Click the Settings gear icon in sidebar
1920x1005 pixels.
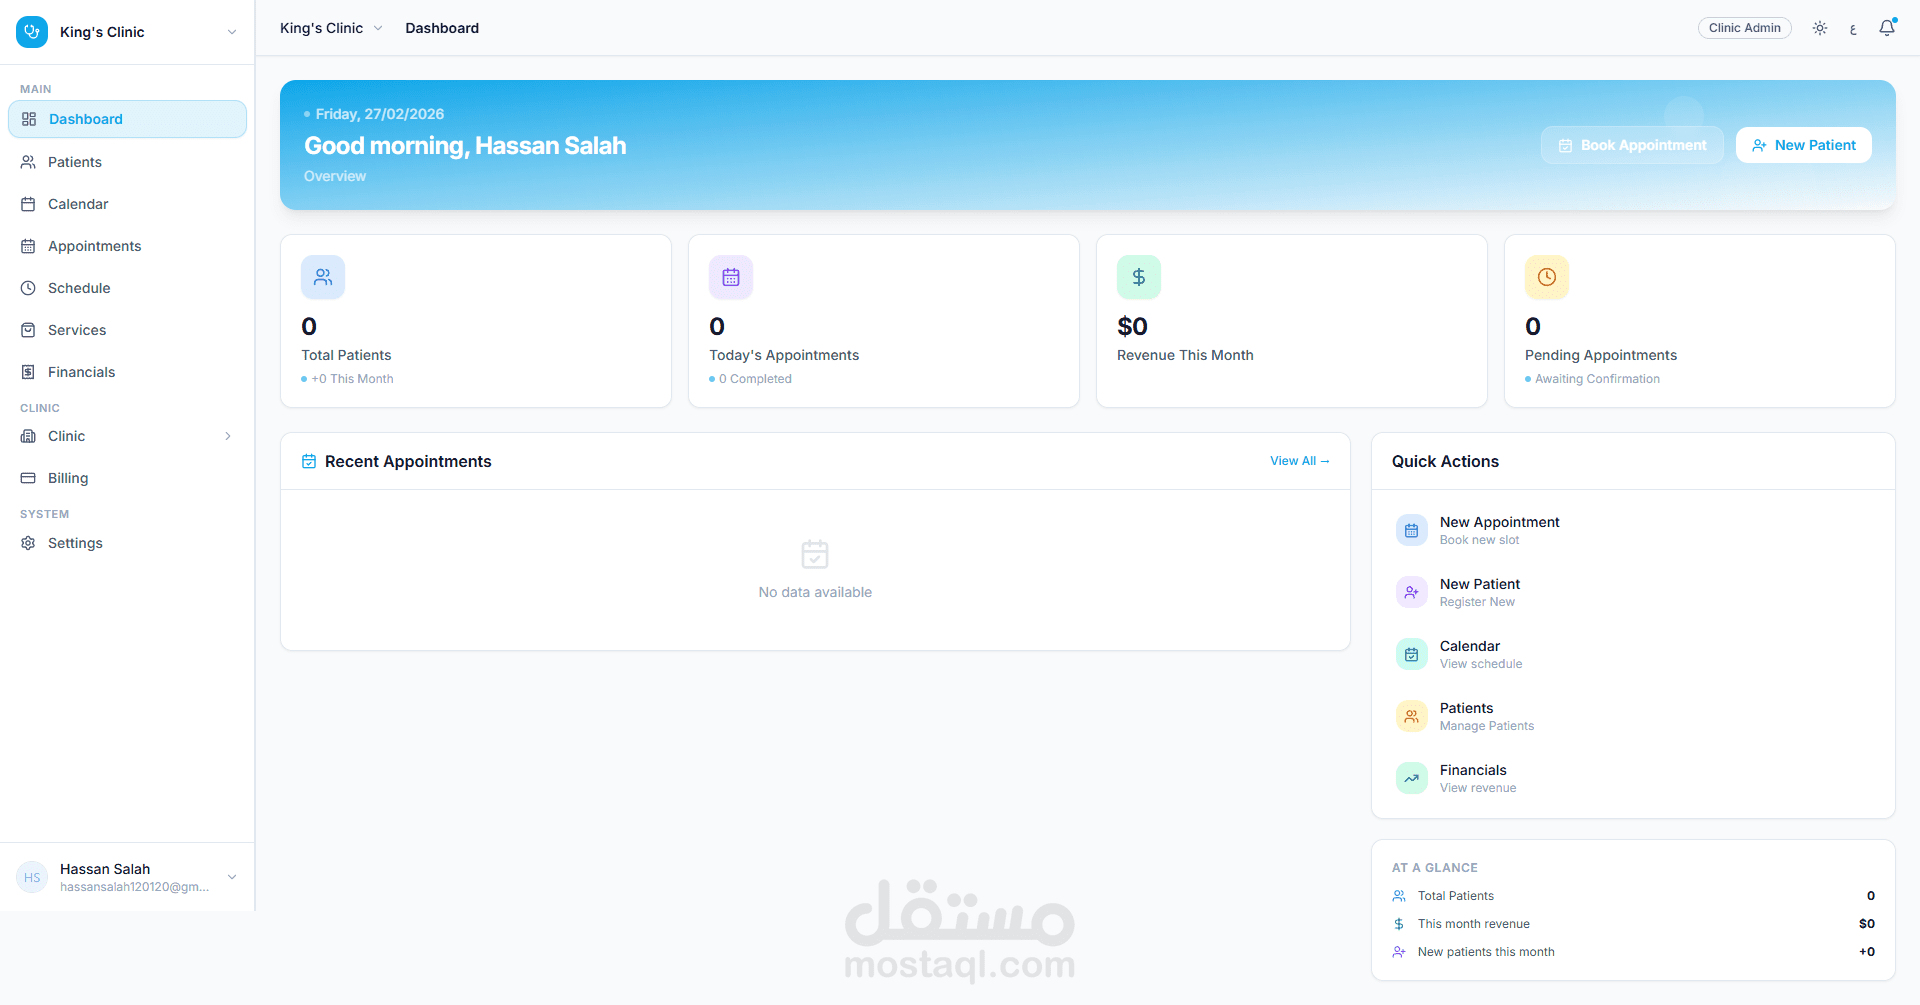click(x=28, y=543)
